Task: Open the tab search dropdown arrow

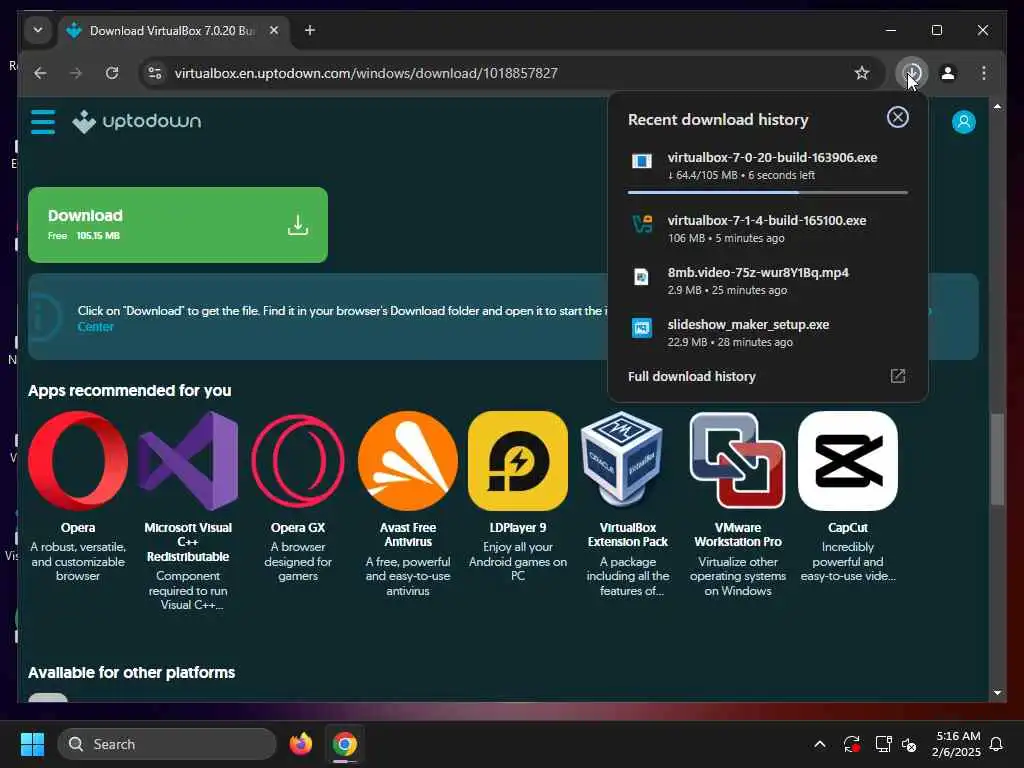Action: (38, 30)
